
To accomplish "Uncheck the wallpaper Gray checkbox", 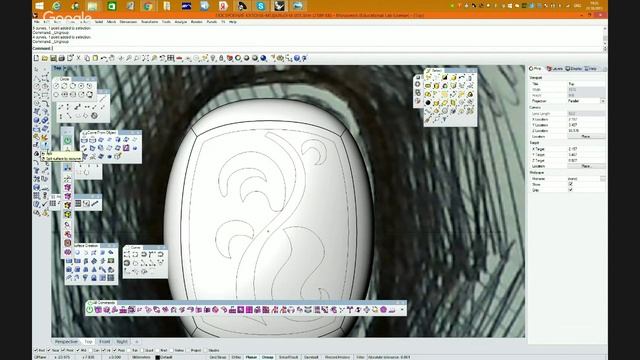I will (x=570, y=190).
